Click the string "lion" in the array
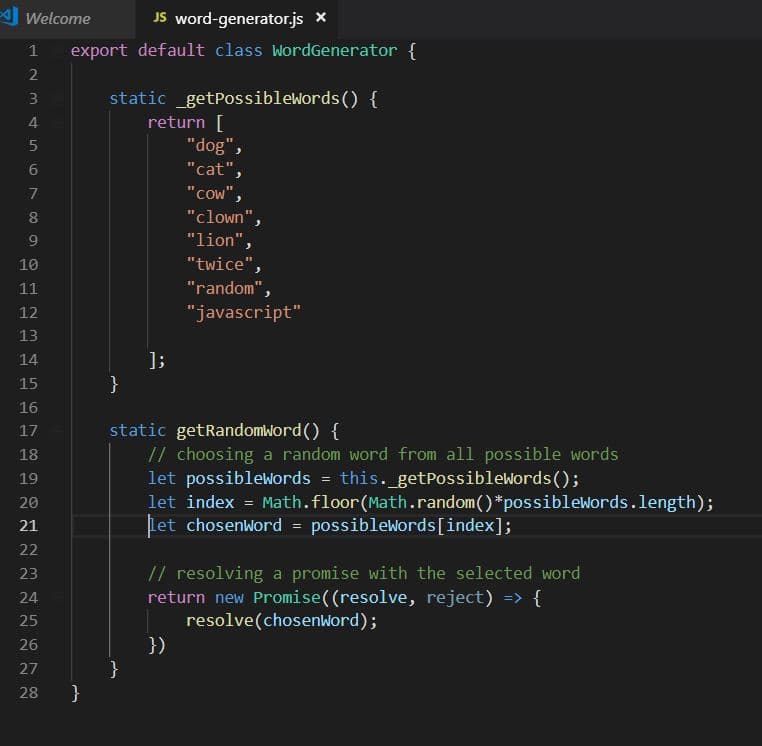Image resolution: width=762 pixels, height=746 pixels. (215, 241)
